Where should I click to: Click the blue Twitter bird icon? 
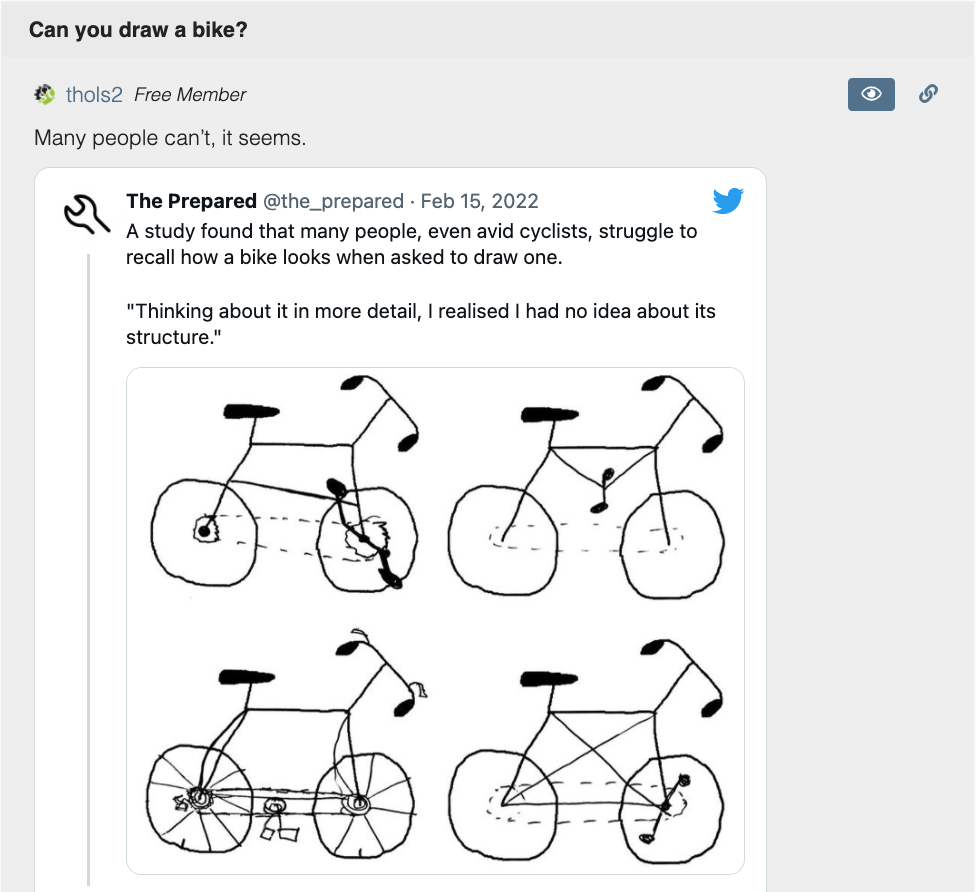727,201
